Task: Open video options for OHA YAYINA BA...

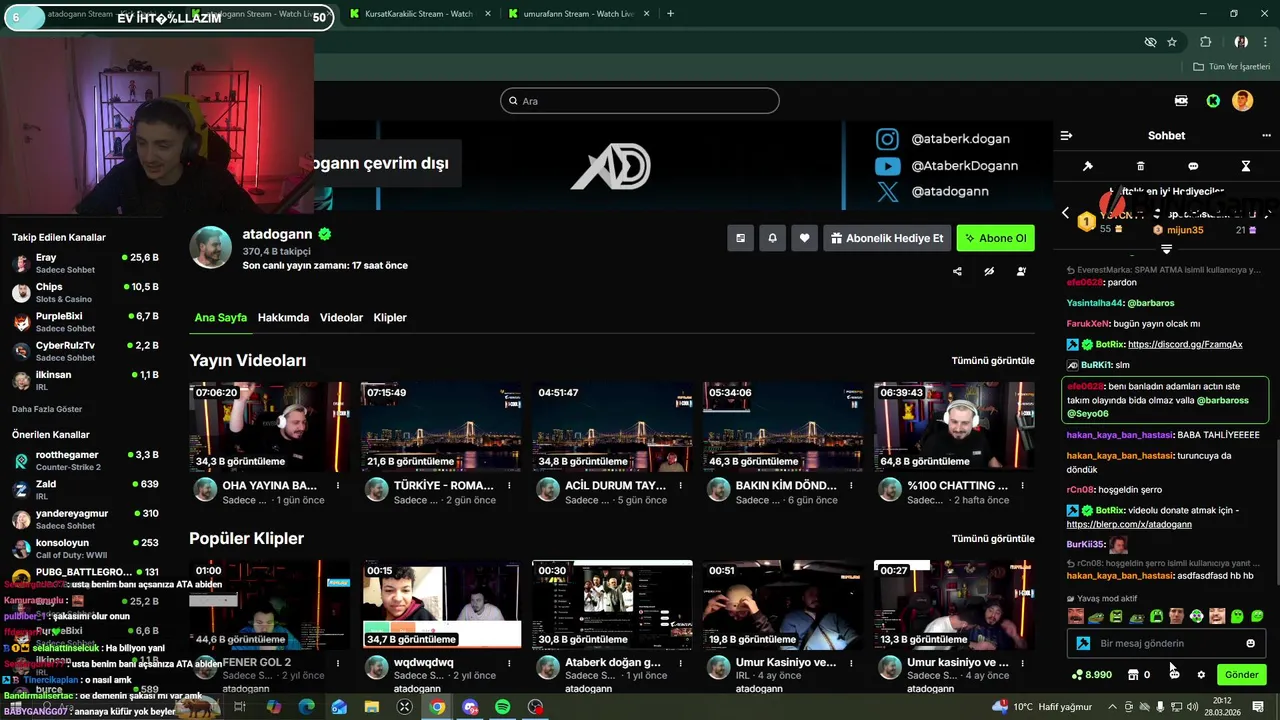Action: pyautogui.click(x=338, y=485)
